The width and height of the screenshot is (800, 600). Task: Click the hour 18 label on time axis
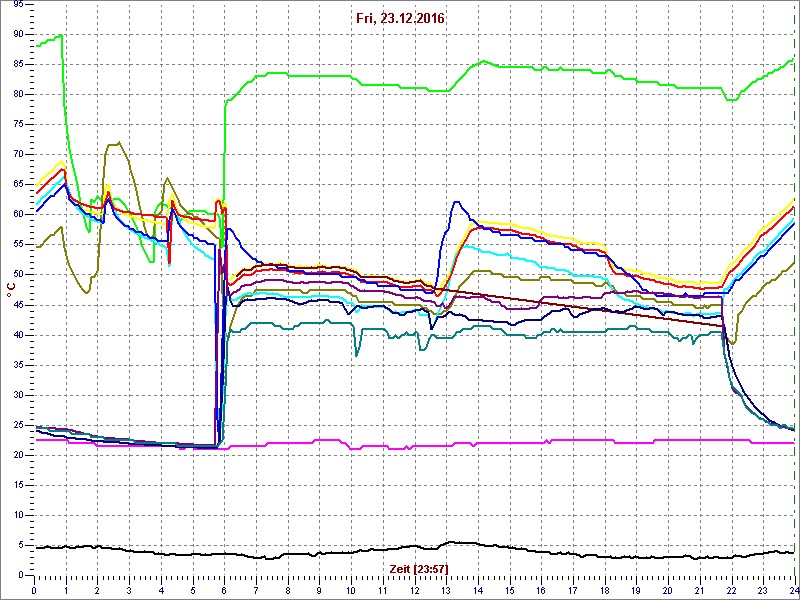pyautogui.click(x=604, y=590)
